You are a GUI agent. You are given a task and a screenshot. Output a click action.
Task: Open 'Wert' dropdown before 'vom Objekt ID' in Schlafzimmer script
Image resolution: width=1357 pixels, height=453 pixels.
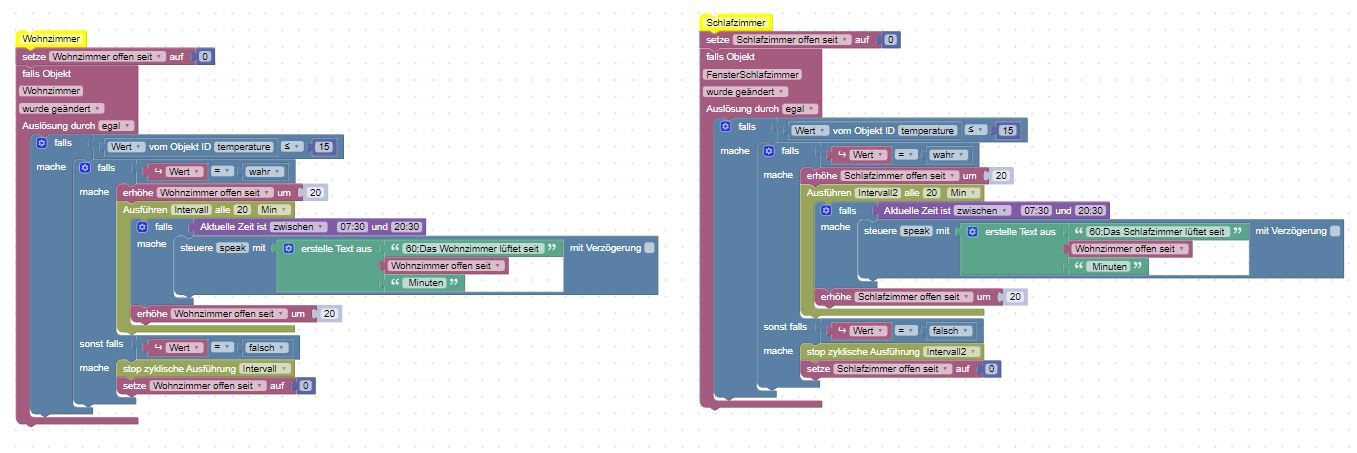pyautogui.click(x=810, y=130)
